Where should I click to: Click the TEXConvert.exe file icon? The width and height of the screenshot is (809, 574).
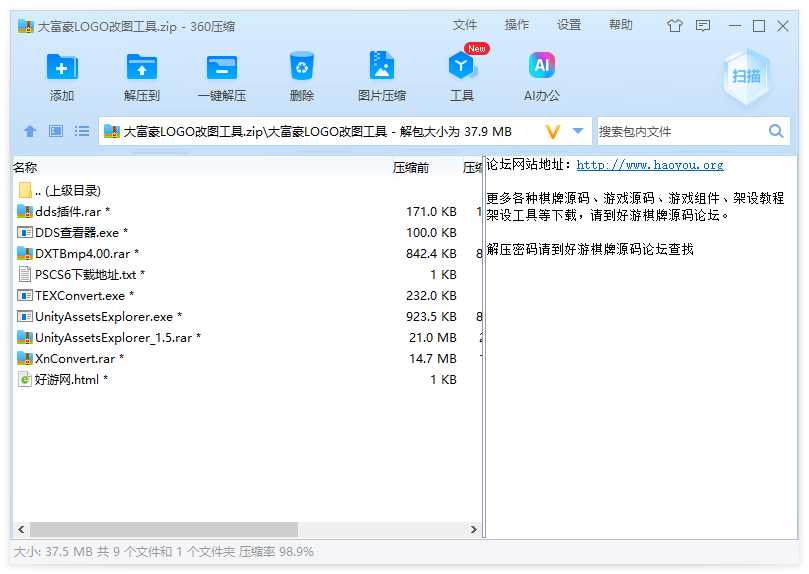pos(25,296)
